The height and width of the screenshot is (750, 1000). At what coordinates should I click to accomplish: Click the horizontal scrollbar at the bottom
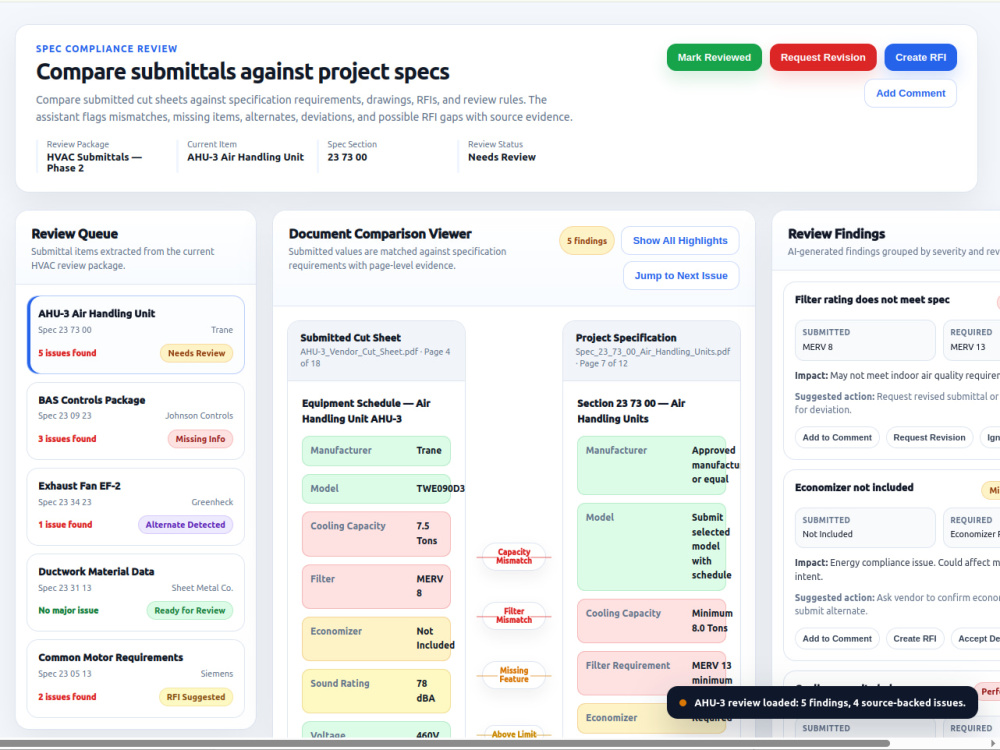pos(445,744)
